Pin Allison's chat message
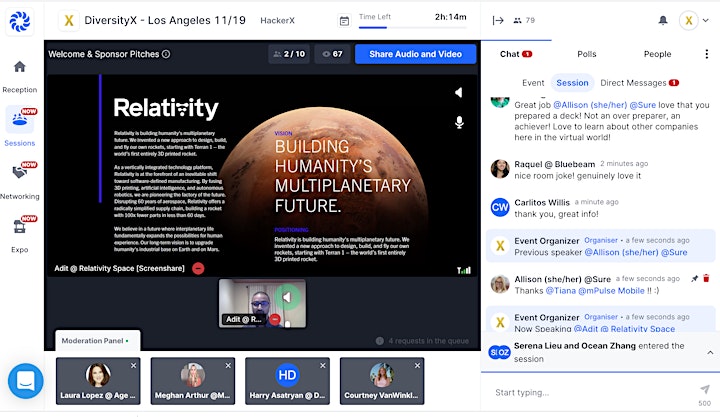Image resolution: width=720 pixels, height=417 pixels. click(694, 278)
